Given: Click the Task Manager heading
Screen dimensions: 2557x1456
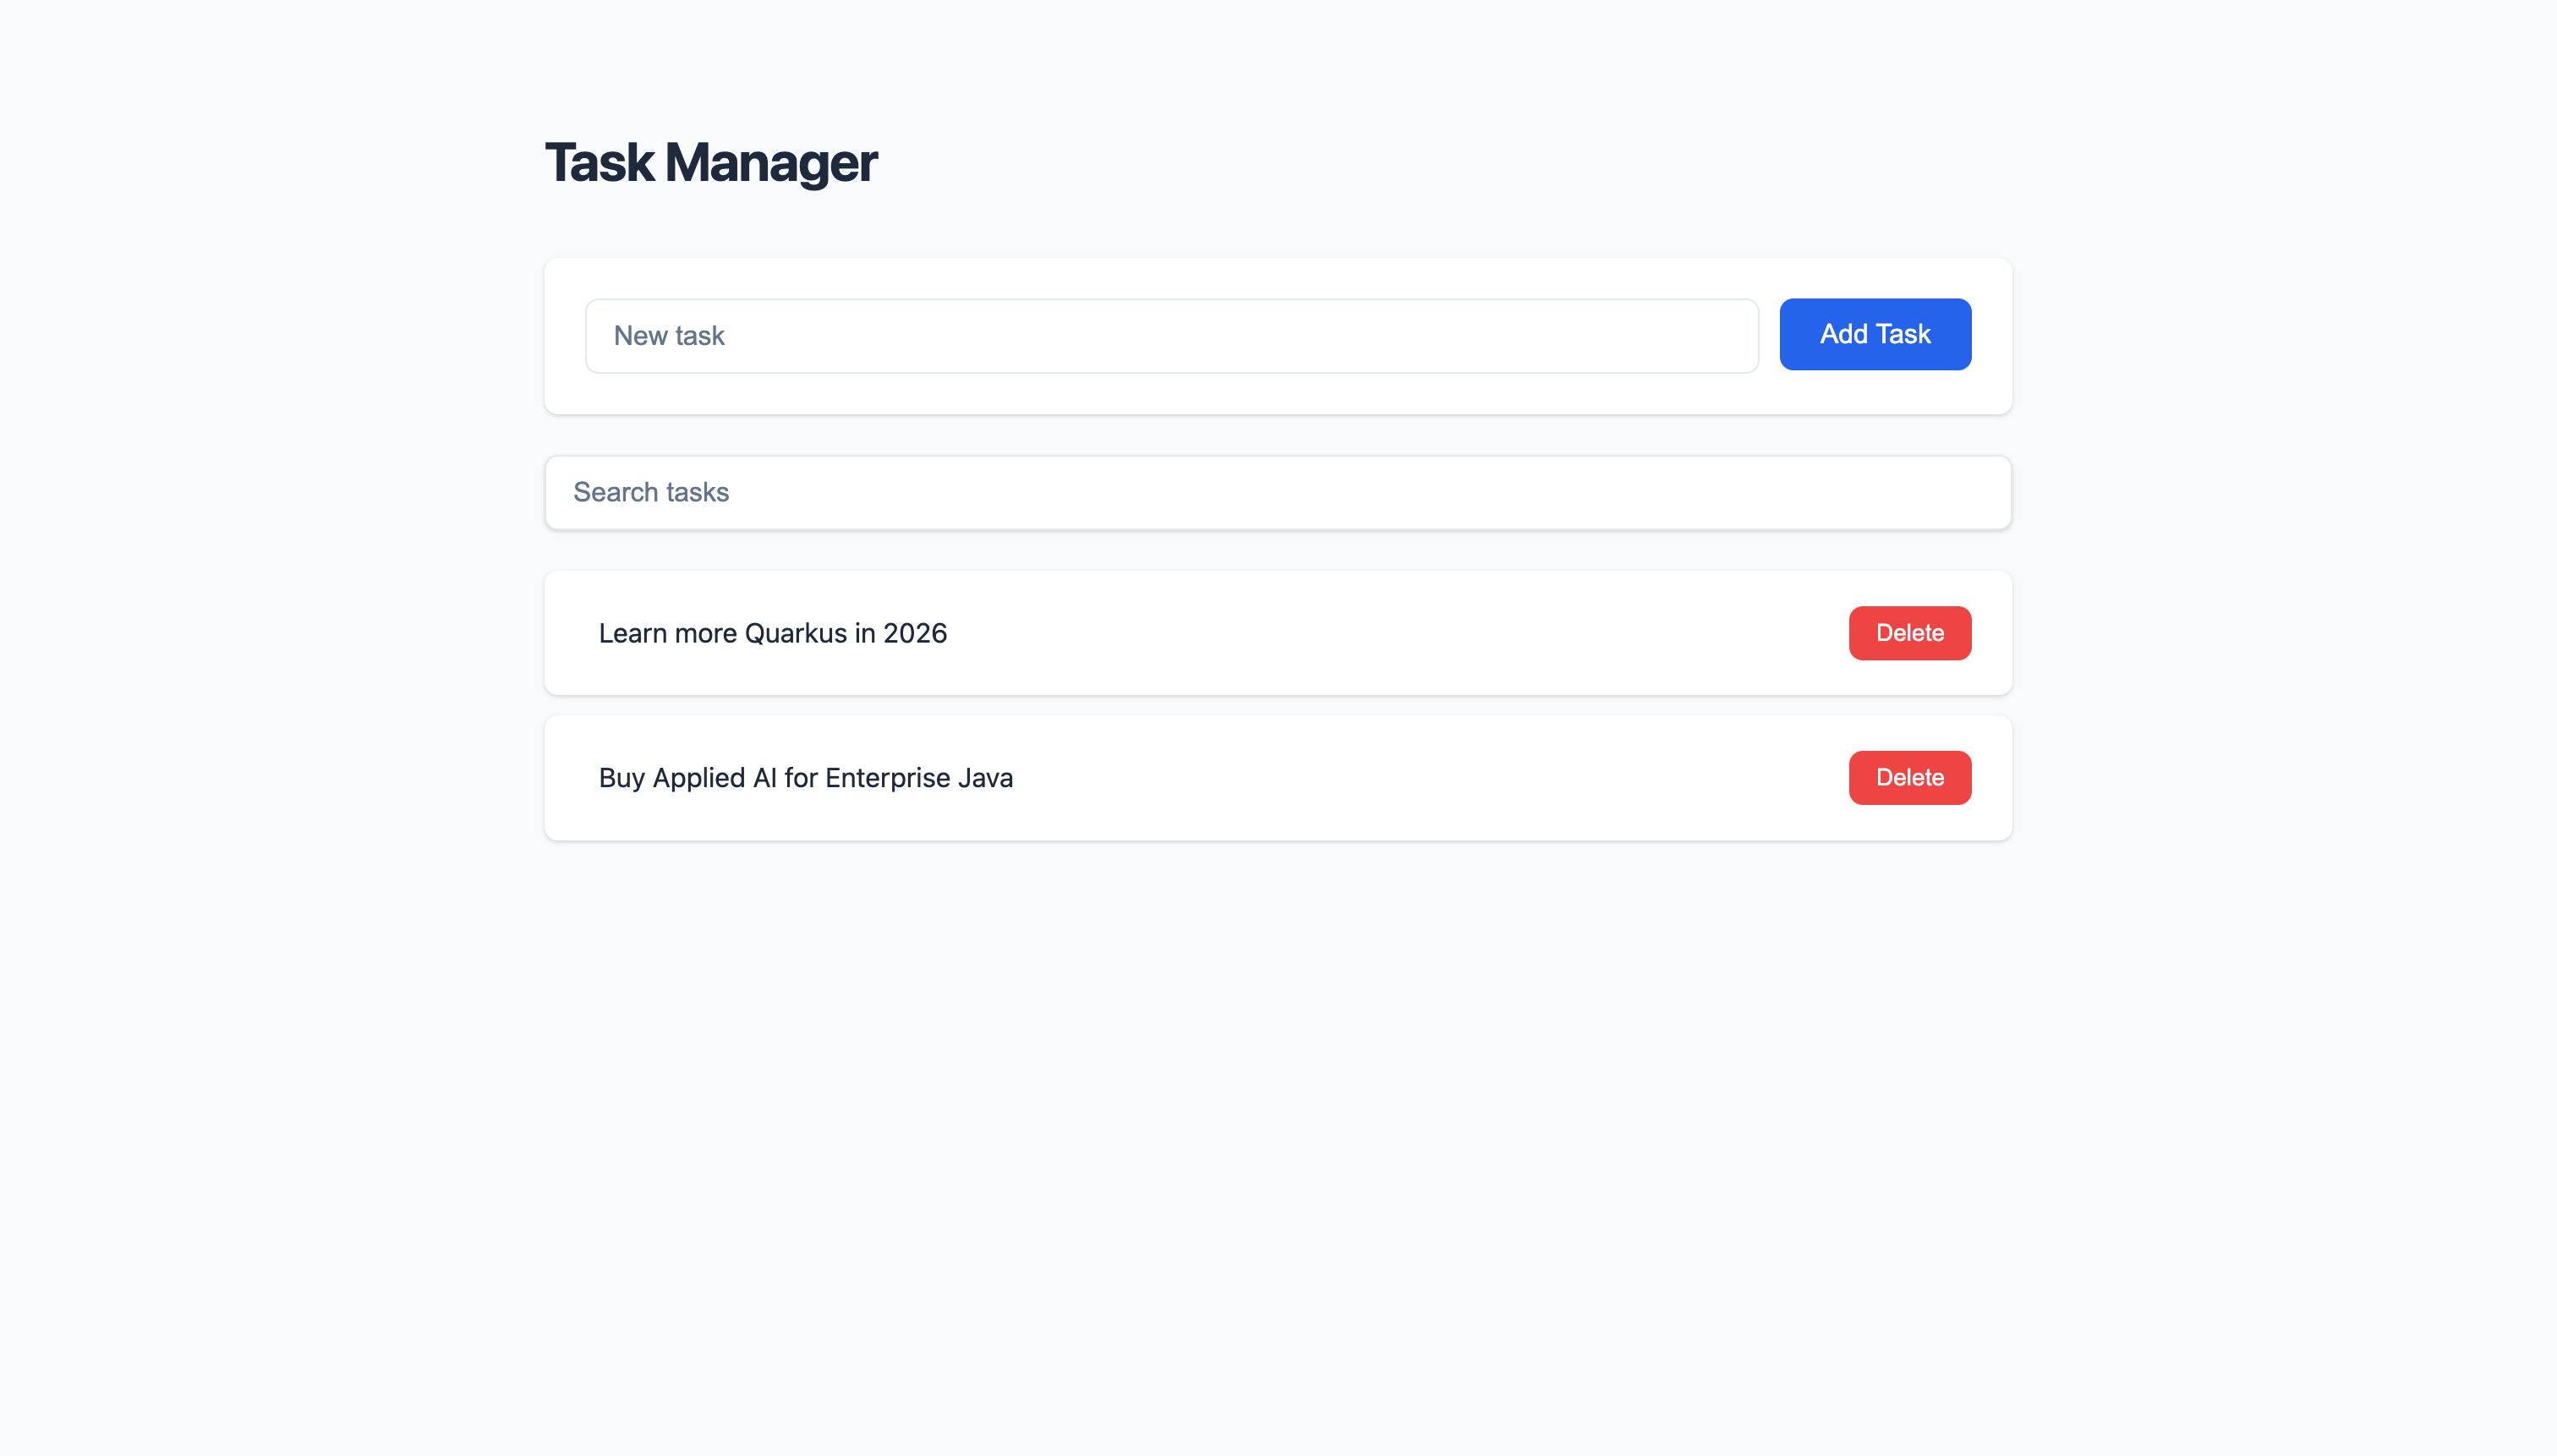Looking at the screenshot, I should click(x=710, y=162).
